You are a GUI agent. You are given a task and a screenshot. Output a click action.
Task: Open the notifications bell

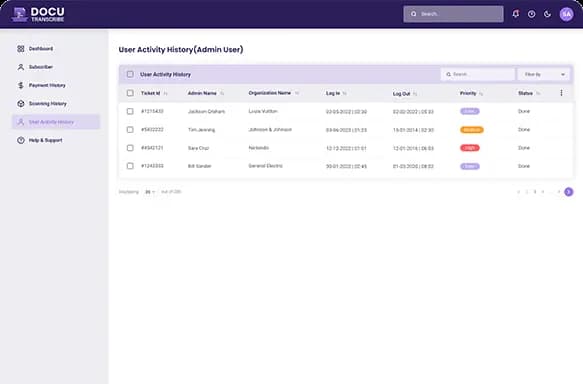point(515,14)
